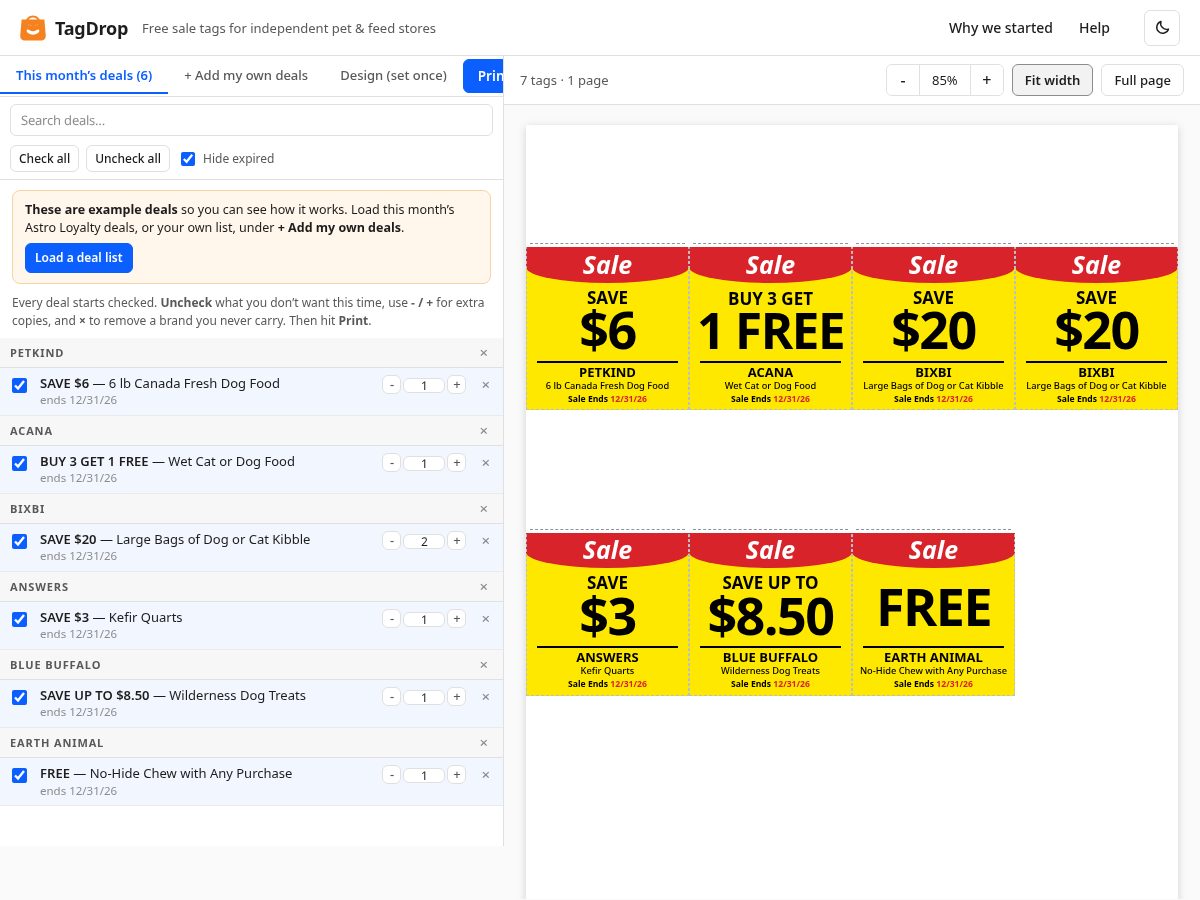Decrease copies for Kefir Quarts deal
This screenshot has width=1200, height=900.
[392, 619]
